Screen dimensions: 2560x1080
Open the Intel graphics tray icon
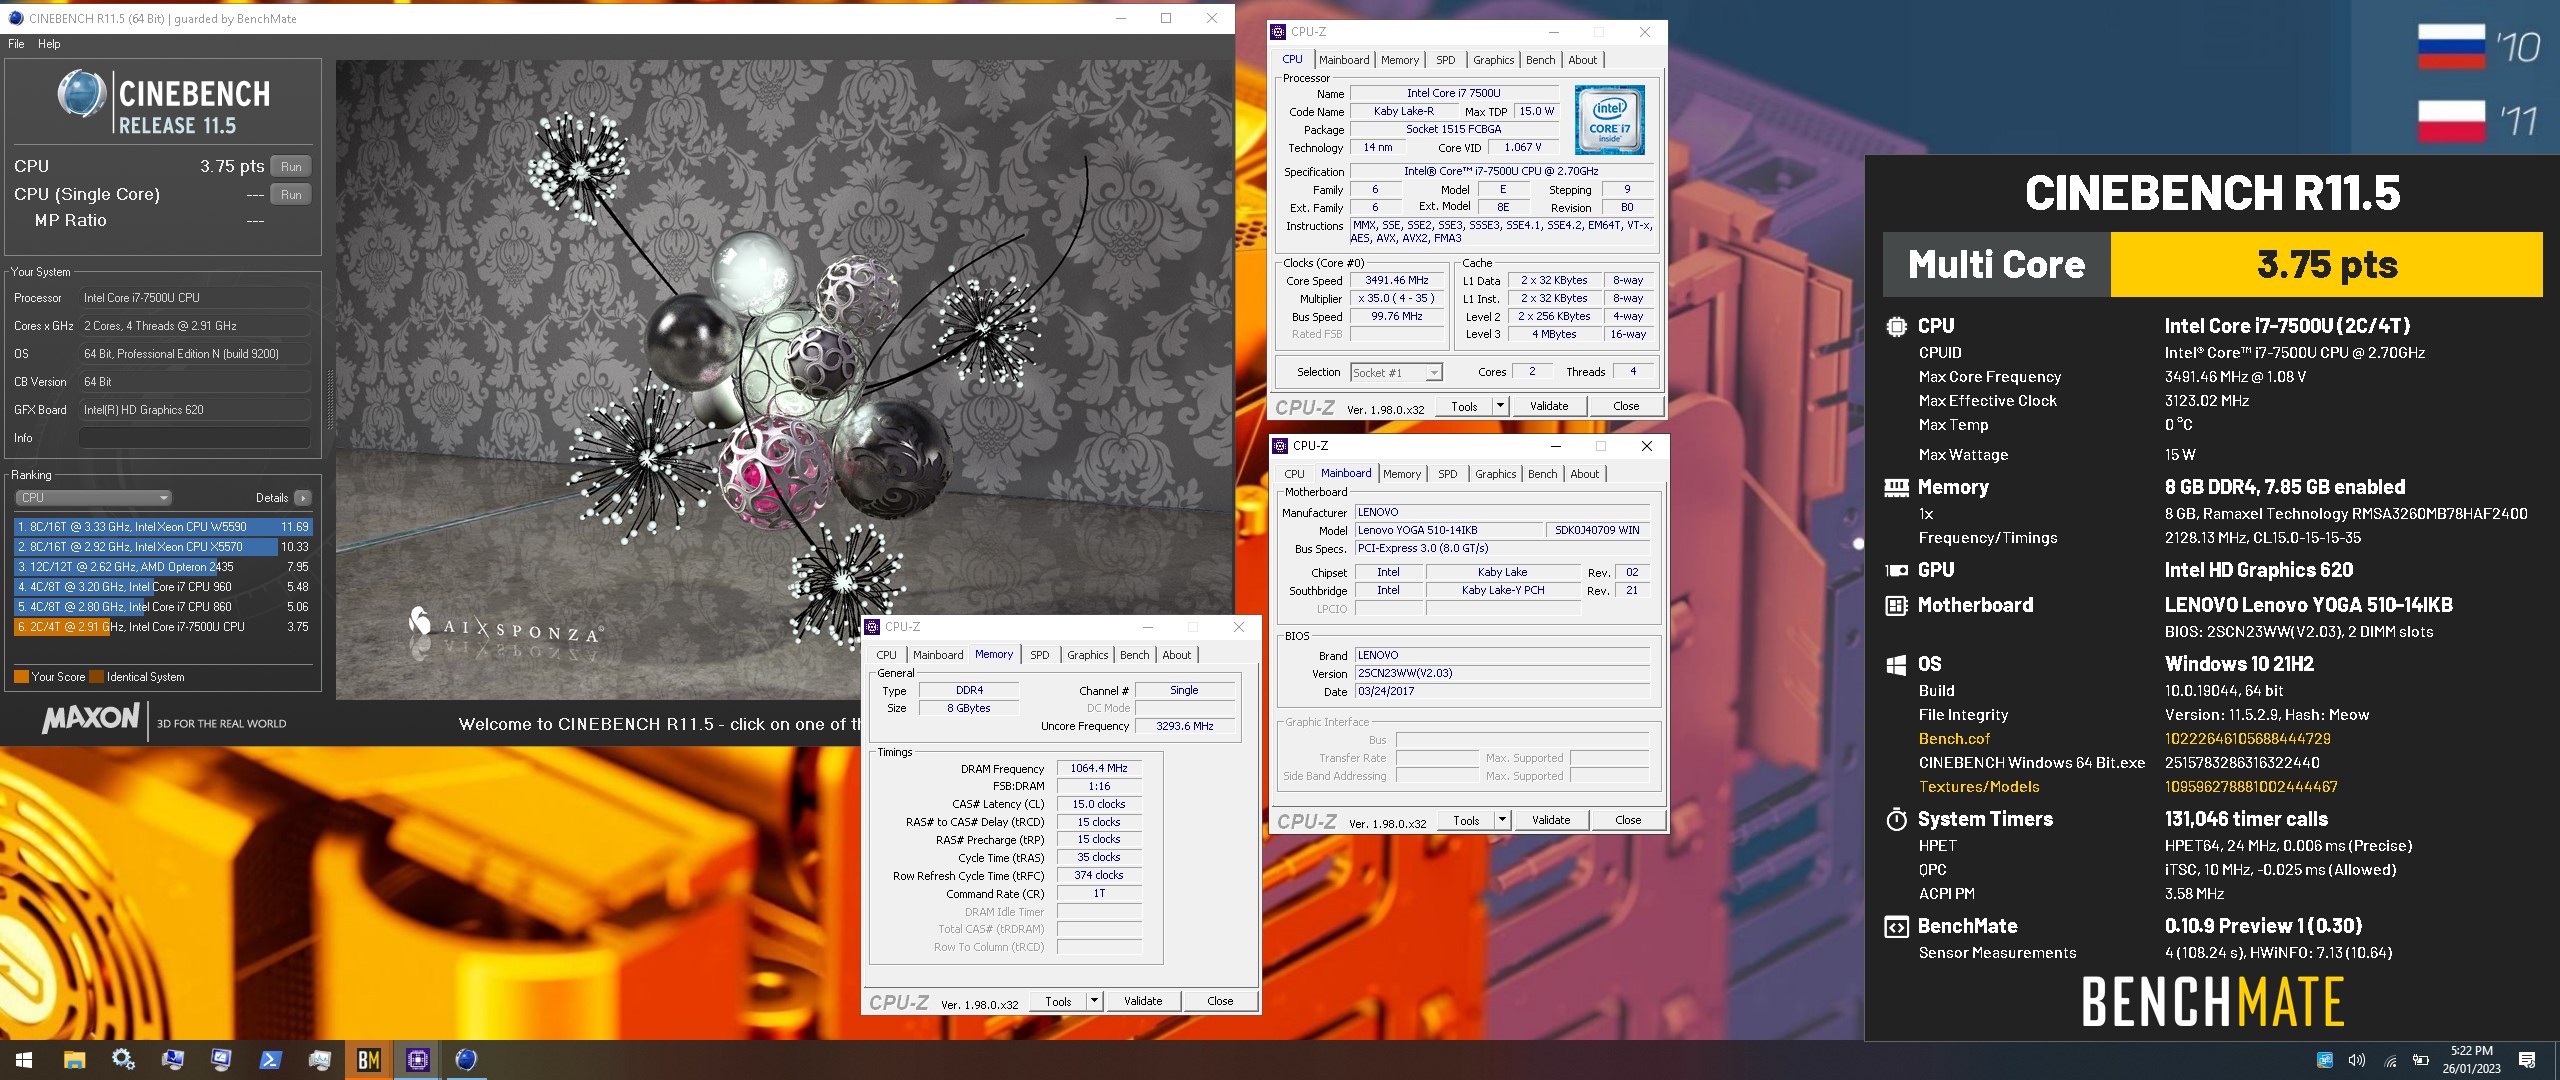(x=2325, y=1060)
